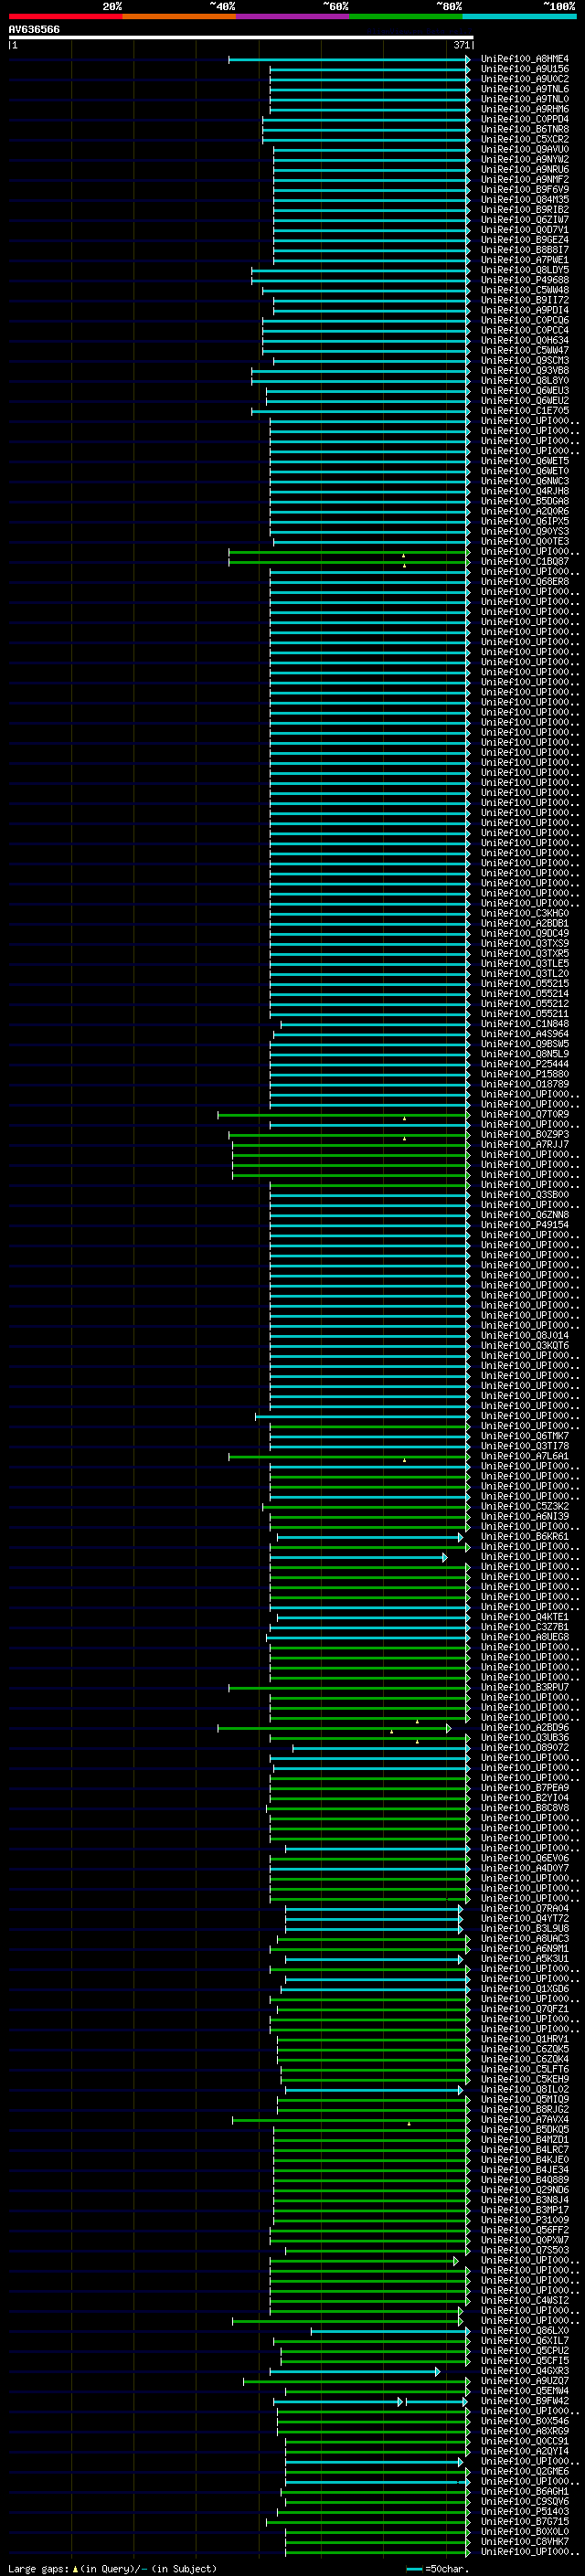The height and width of the screenshot is (2576, 585).
Task: Open hit UniRef100_Q6ZNN8
Action: (525, 1215)
